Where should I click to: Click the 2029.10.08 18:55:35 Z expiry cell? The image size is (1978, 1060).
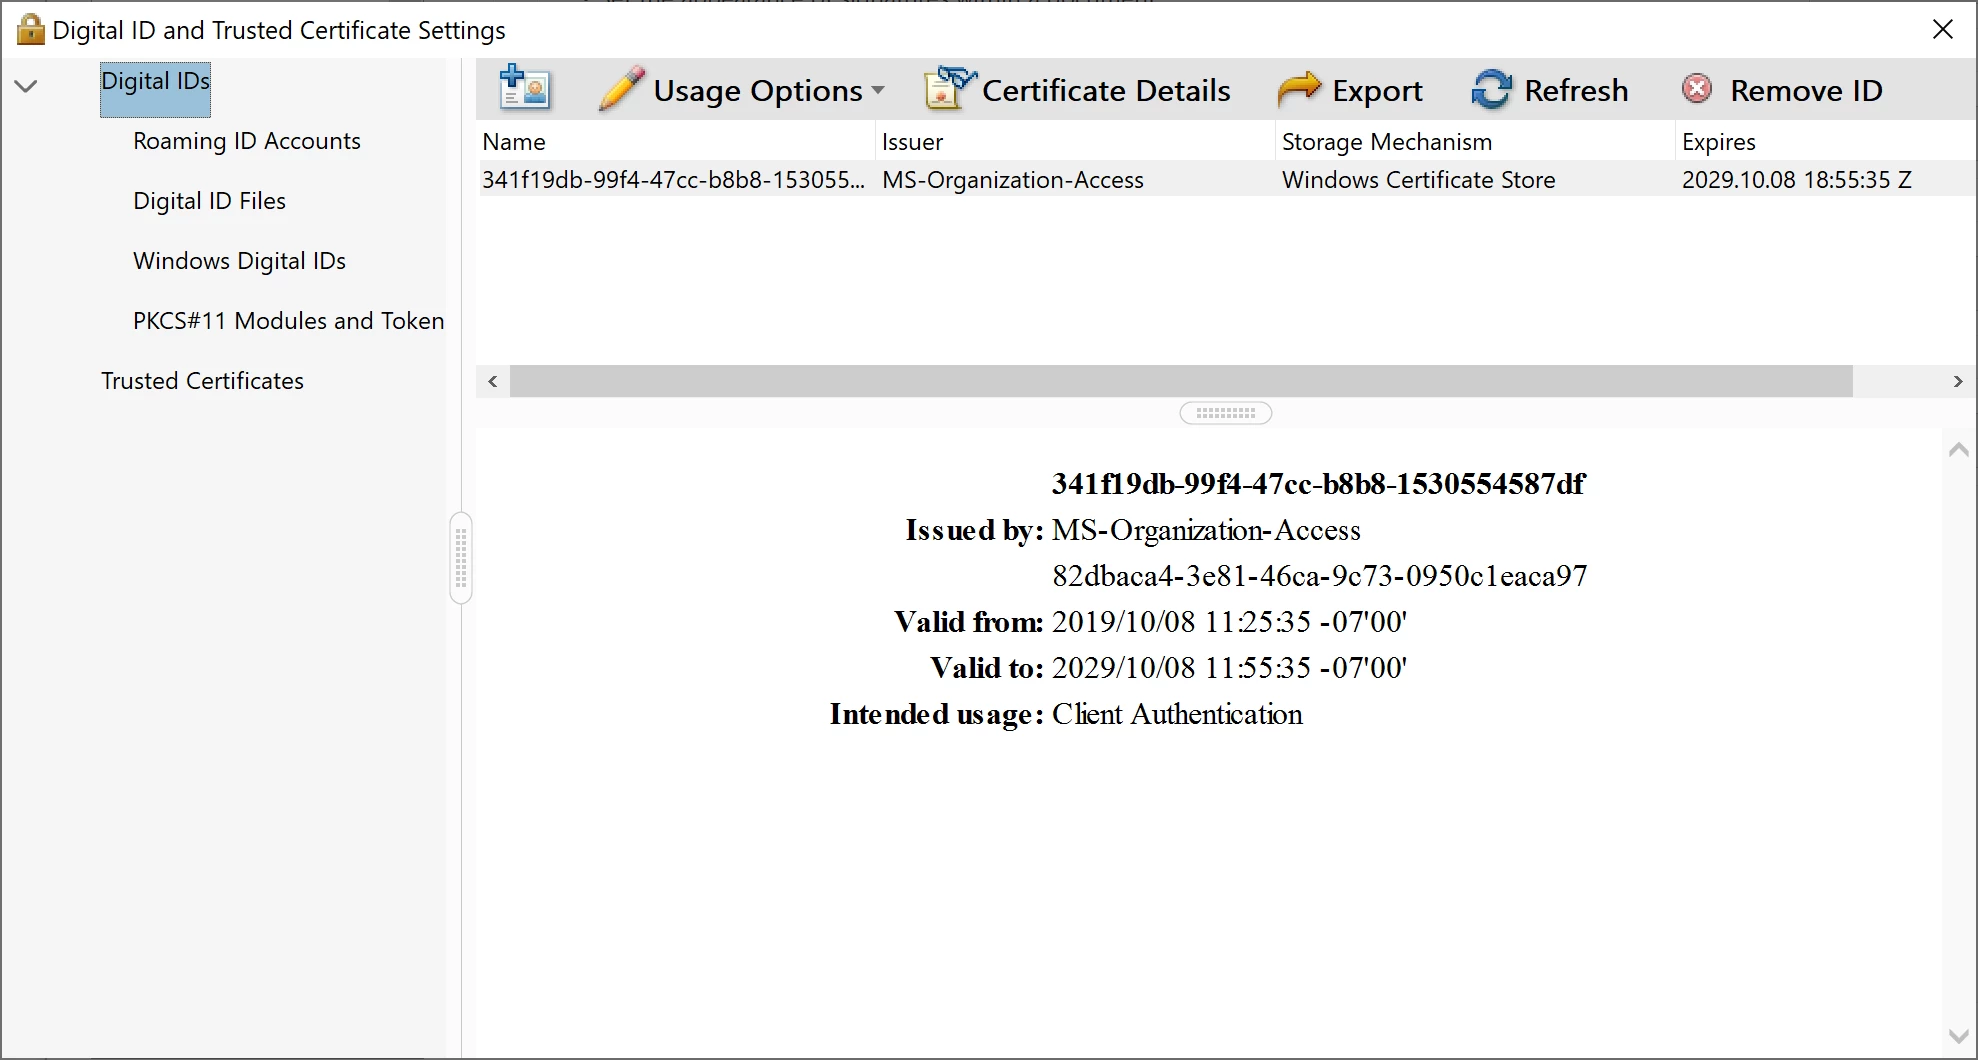(1796, 180)
